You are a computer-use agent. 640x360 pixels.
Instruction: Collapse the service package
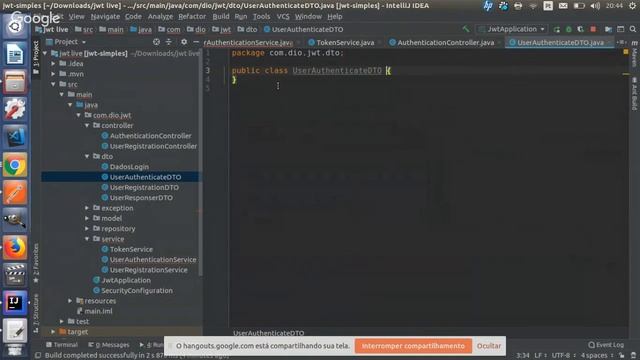(87, 239)
